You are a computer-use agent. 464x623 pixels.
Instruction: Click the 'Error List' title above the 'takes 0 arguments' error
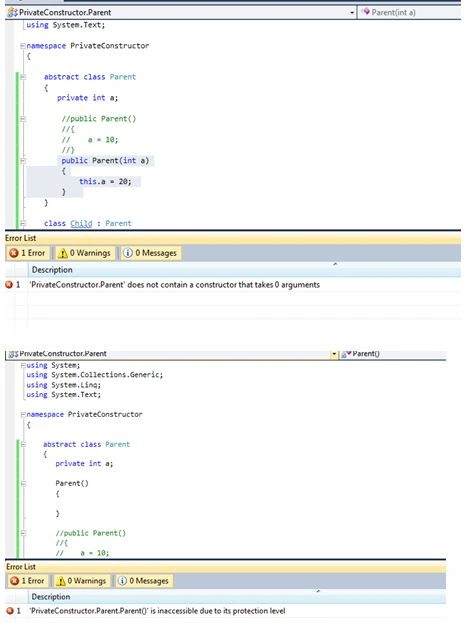20,238
